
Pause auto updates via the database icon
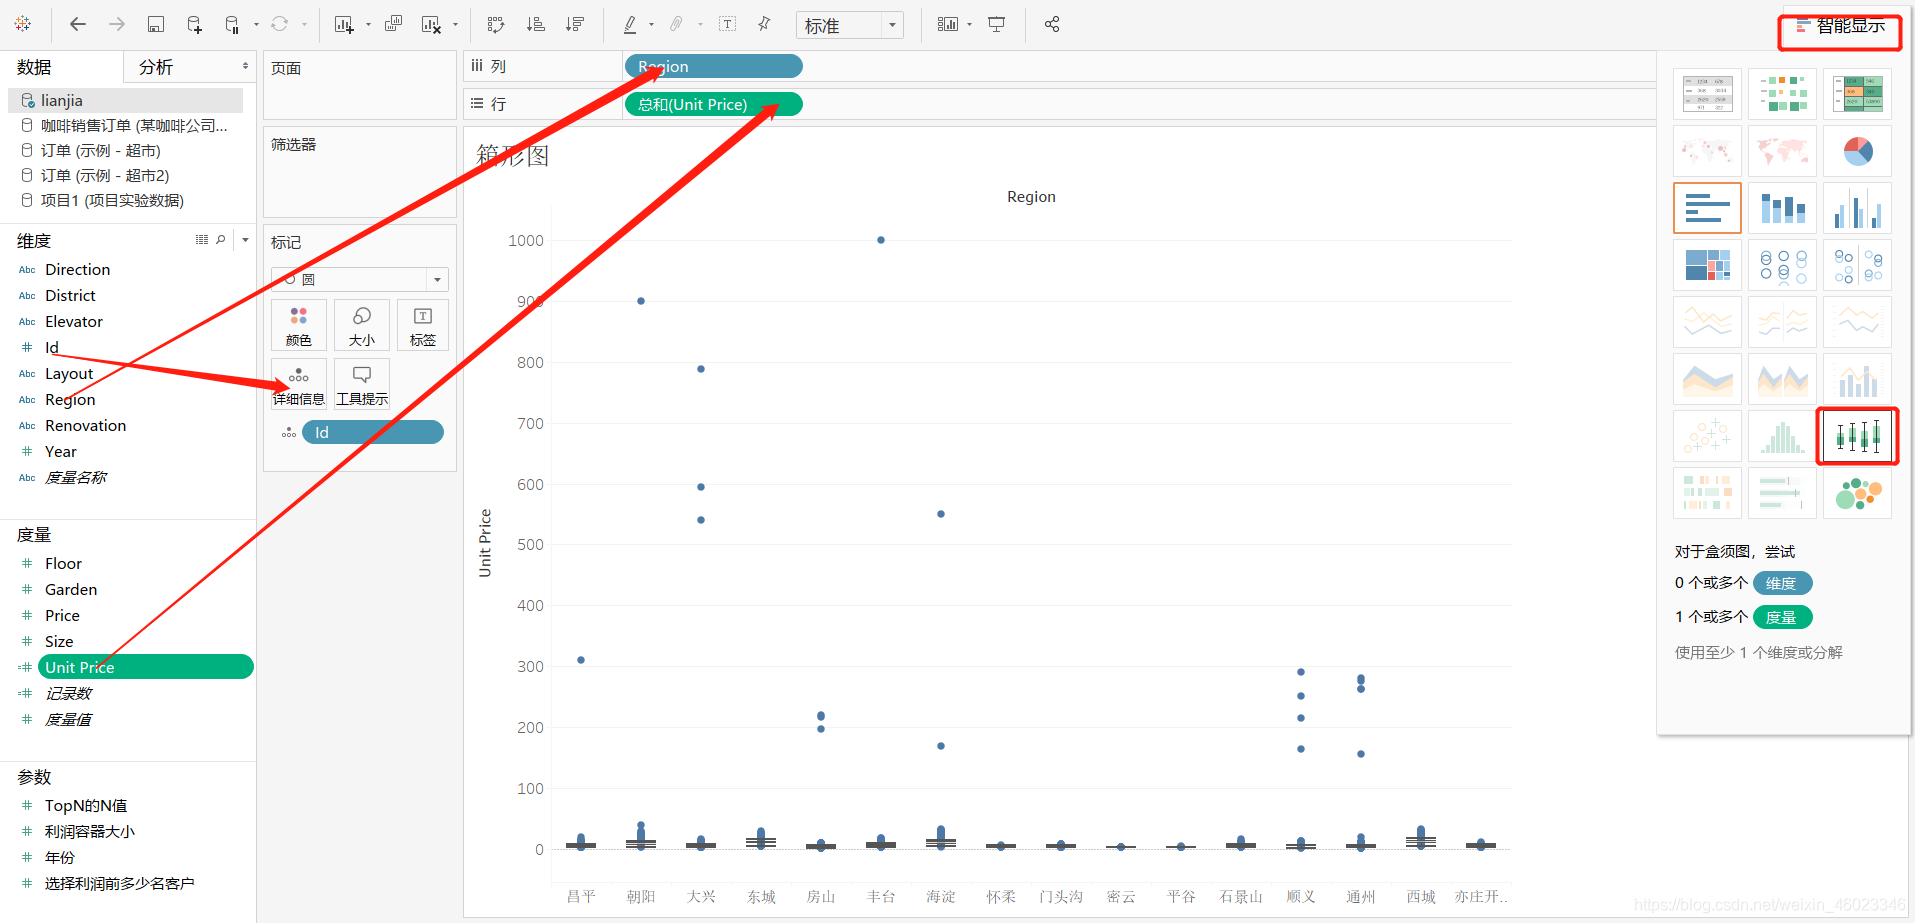click(x=232, y=24)
